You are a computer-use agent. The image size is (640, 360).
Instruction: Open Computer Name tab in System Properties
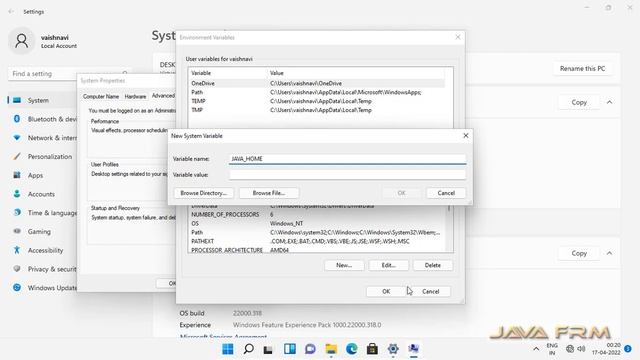coord(101,97)
